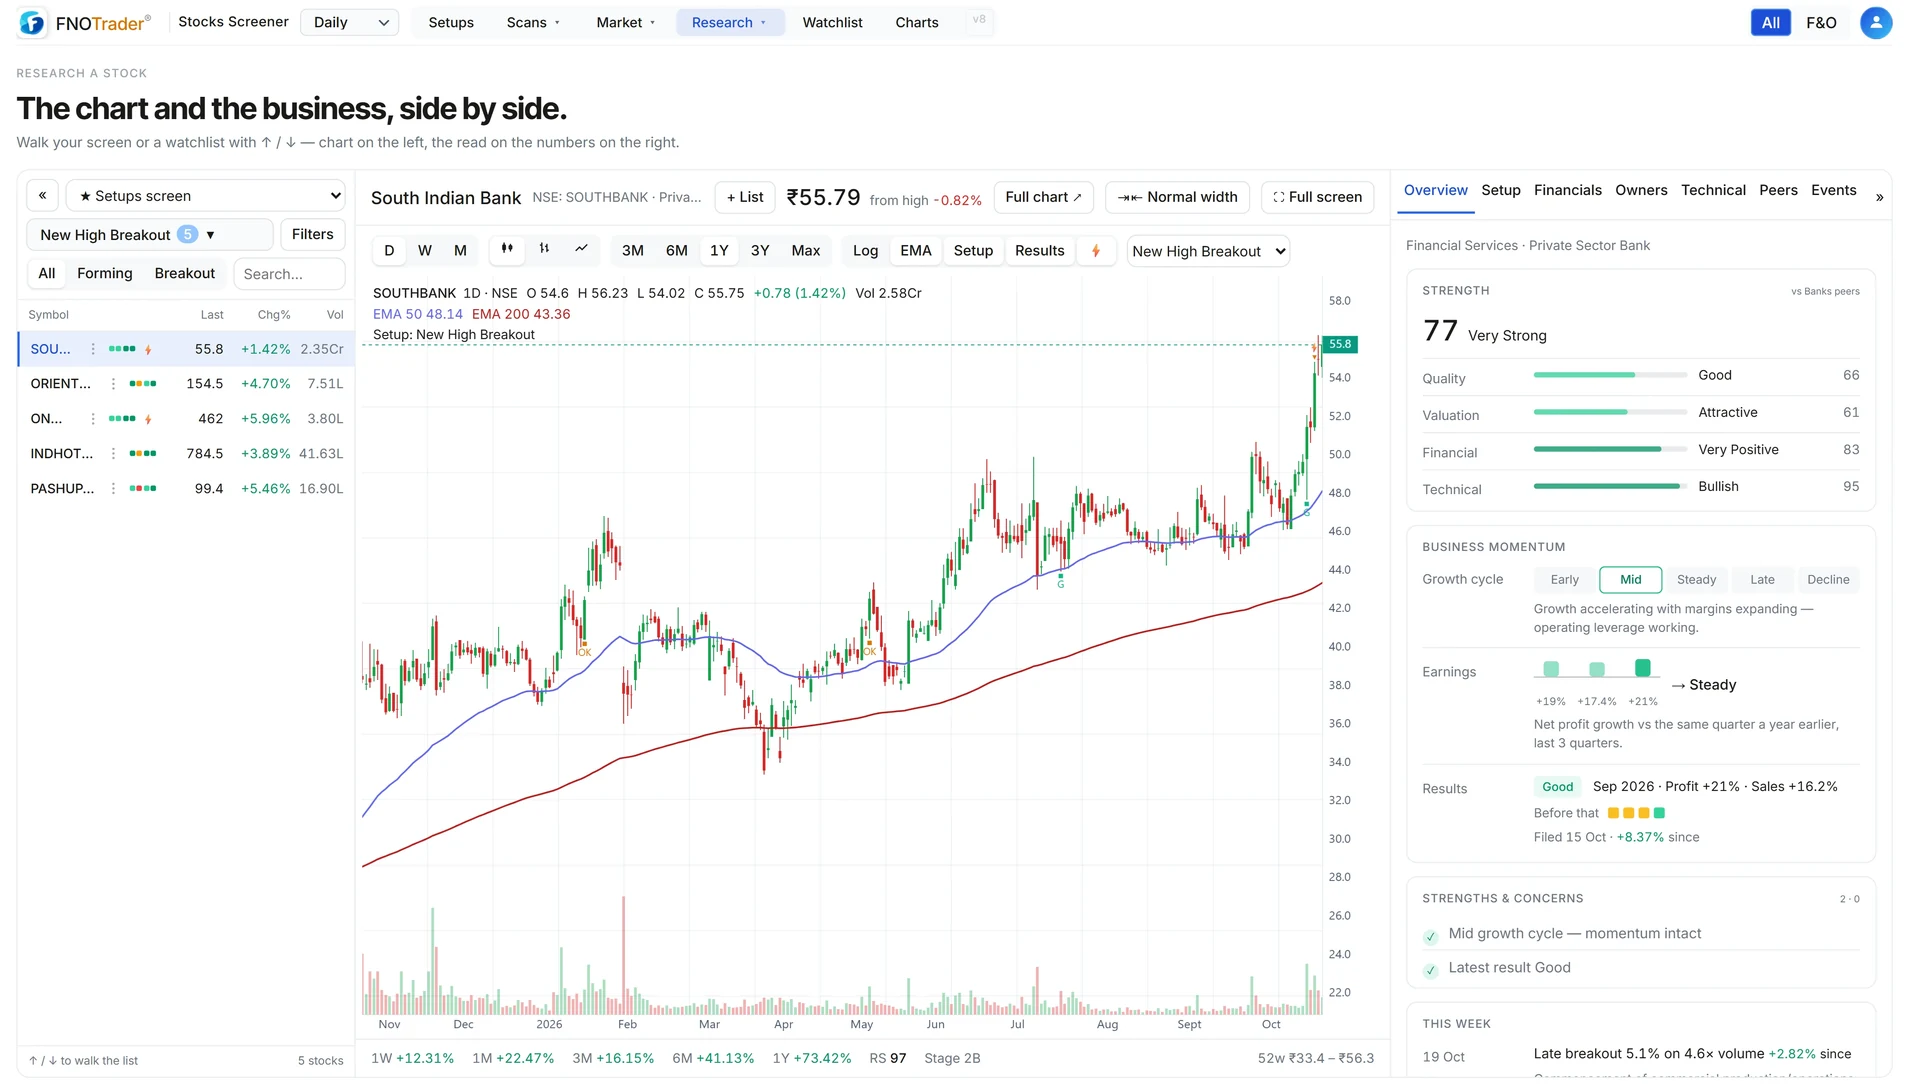Select the bar chart type icon
This screenshot has height=1091, width=1920.
click(544, 249)
